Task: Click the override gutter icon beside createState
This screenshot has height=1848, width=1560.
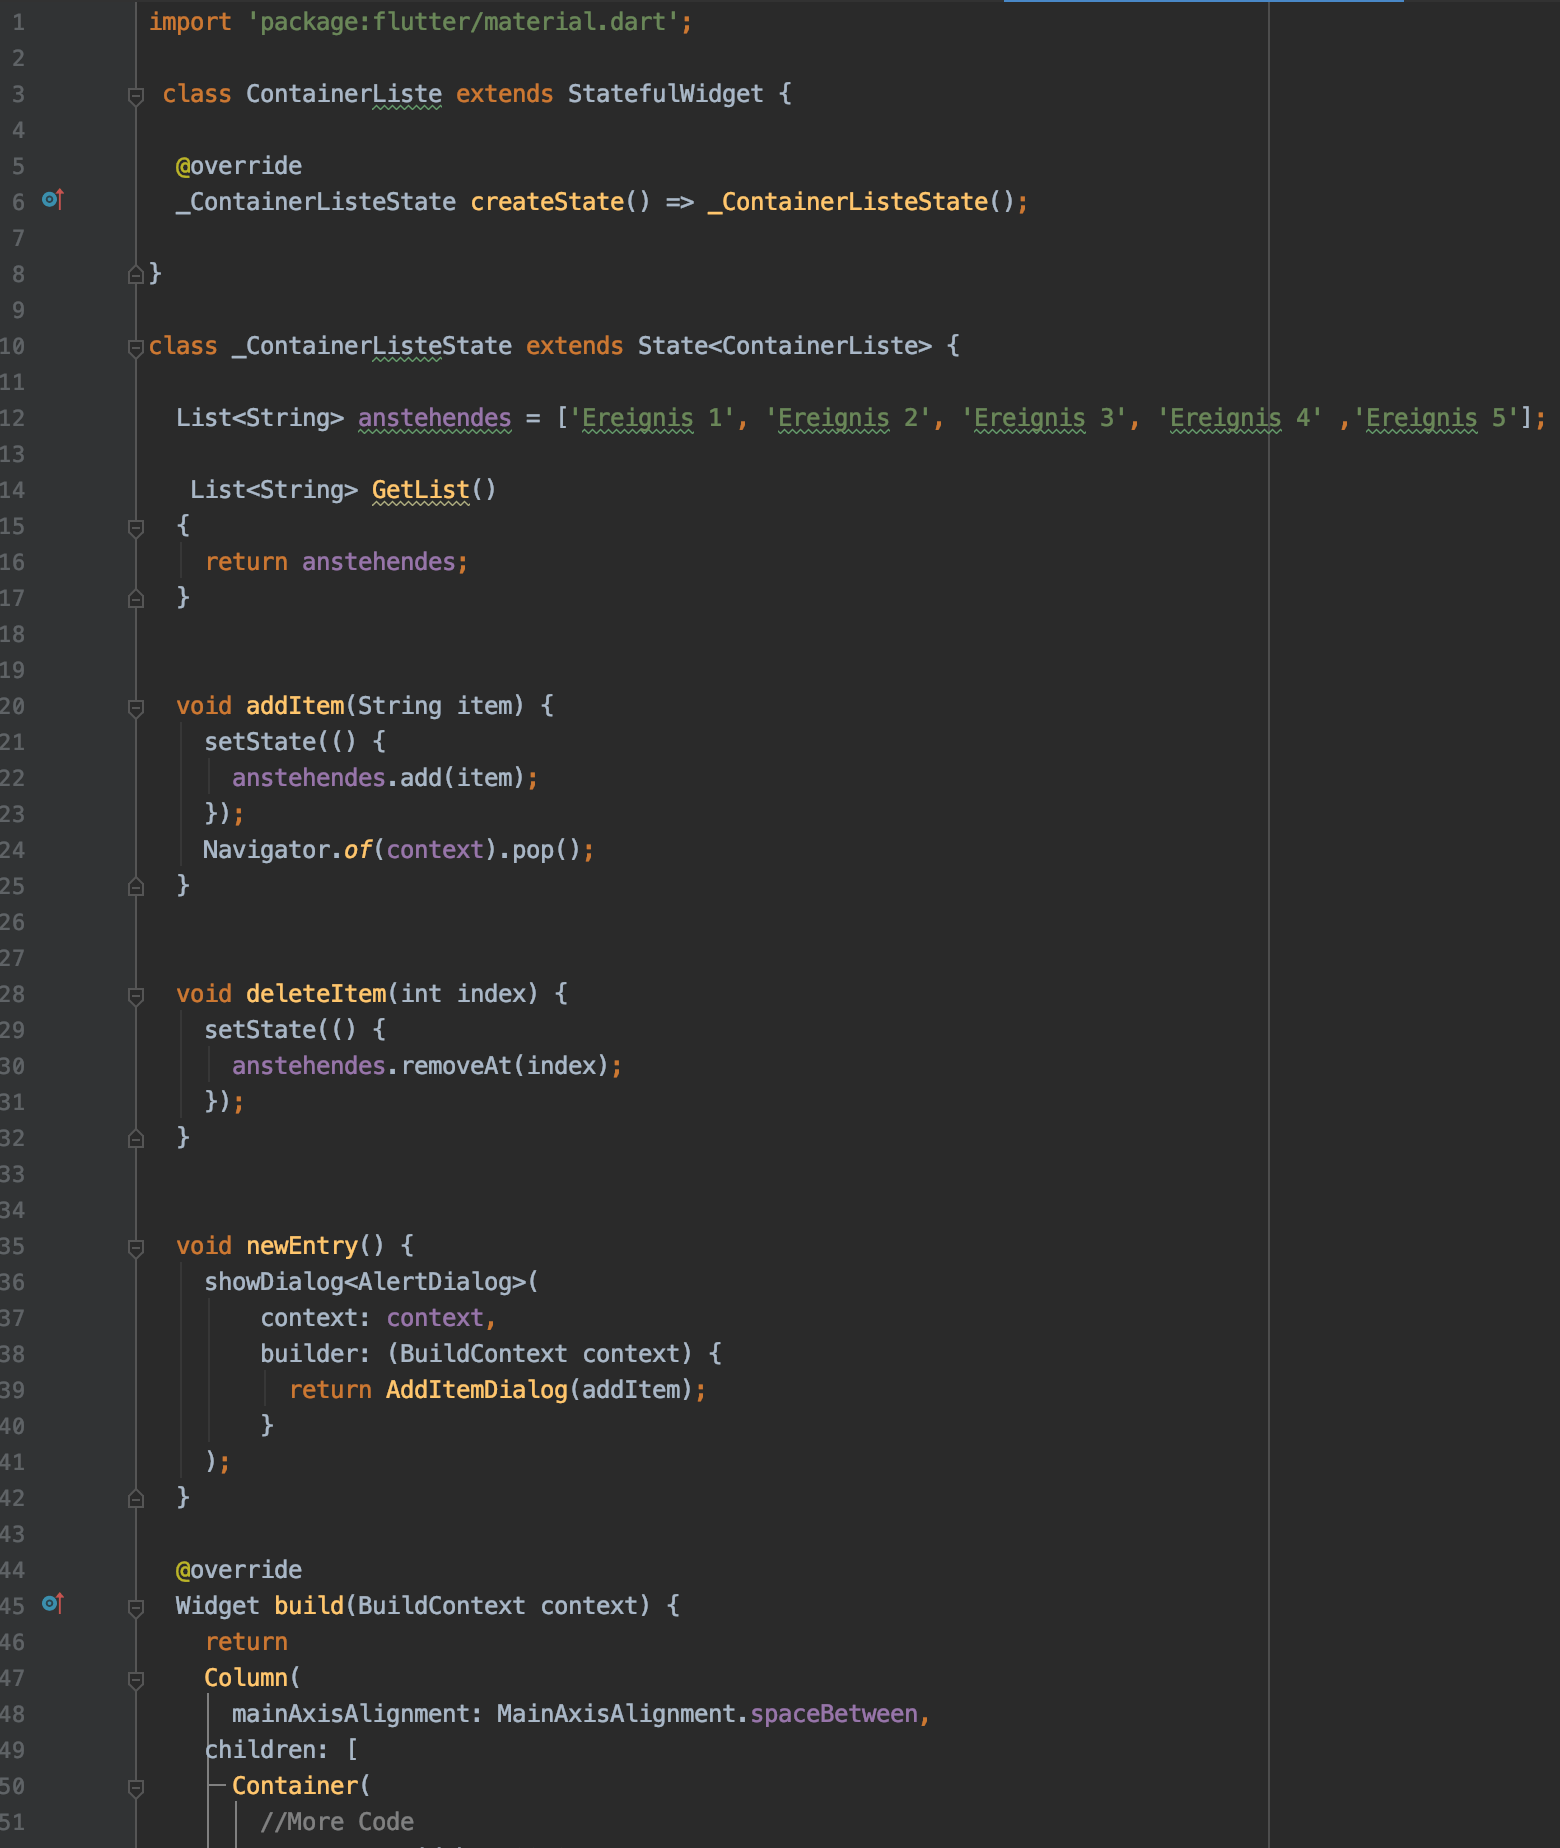Action: coord(53,200)
